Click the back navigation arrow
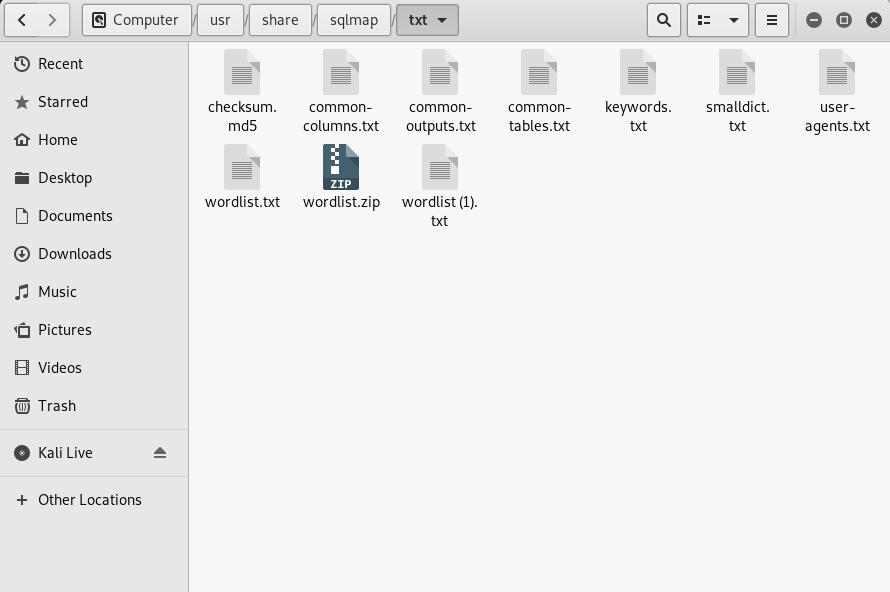 (x=21, y=19)
